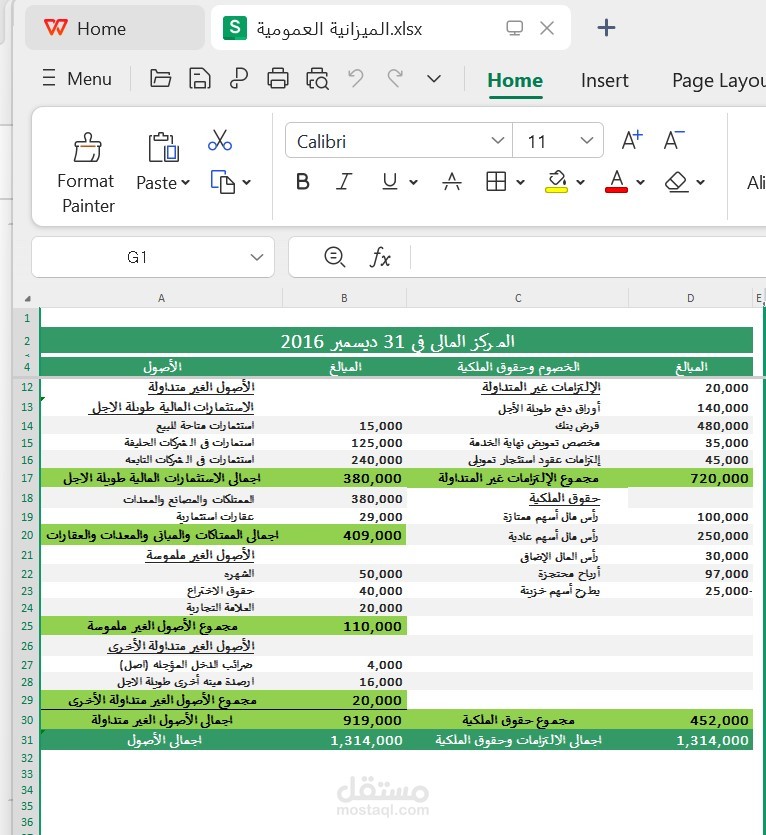Click the cell showing 919,000
This screenshot has width=766, height=835.
click(345, 720)
